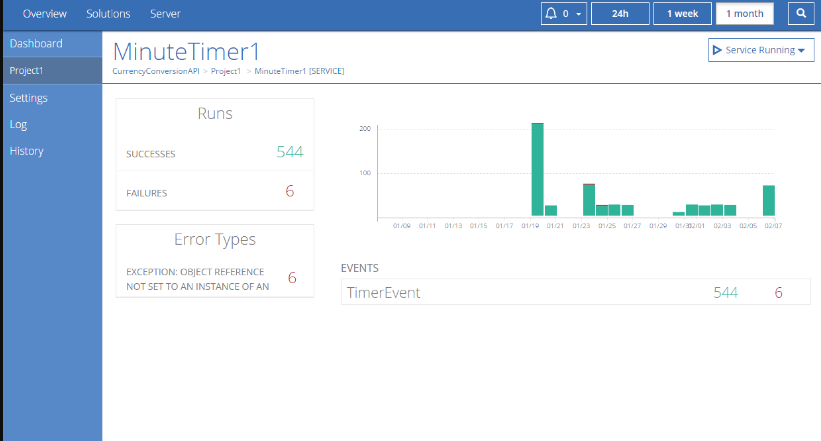Click the Project1 breadcrumb link
This screenshot has width=821, height=441.
coord(226,71)
